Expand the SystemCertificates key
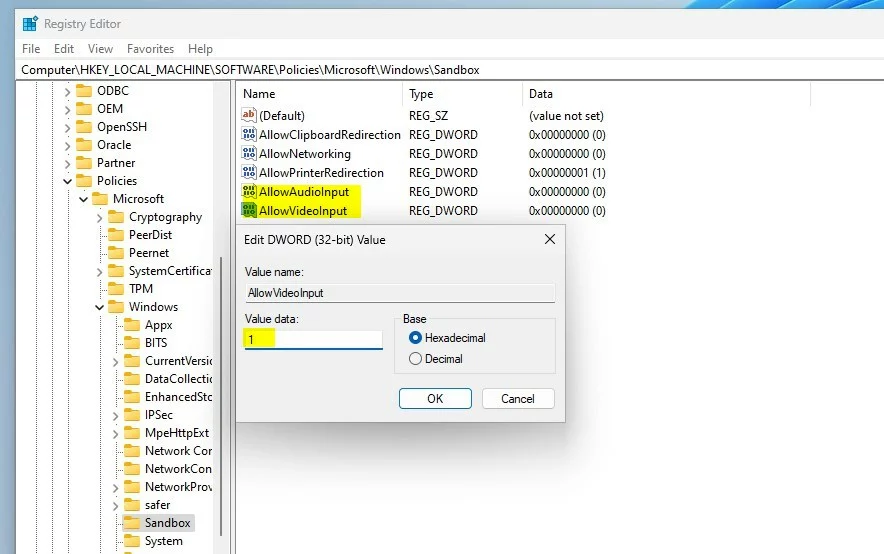 [100, 272]
